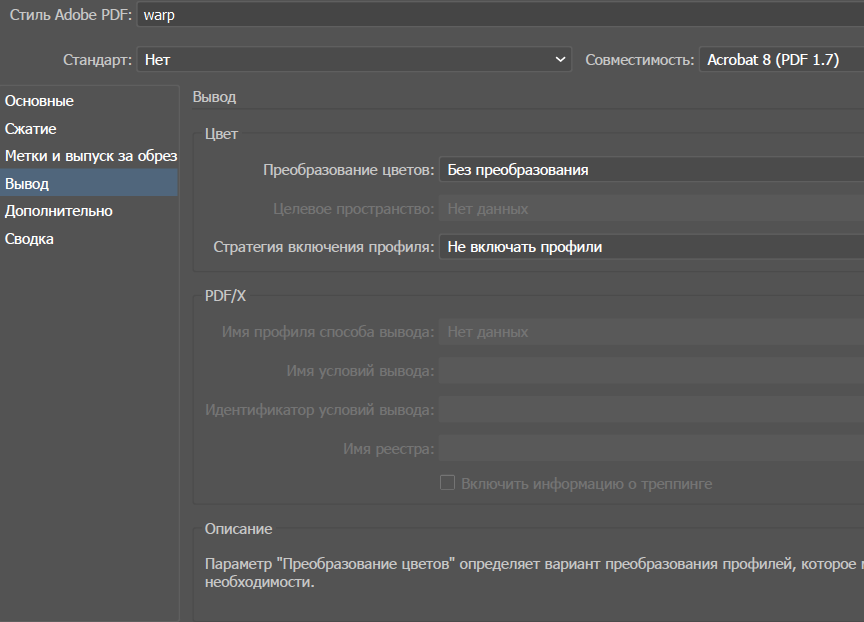The width and height of the screenshot is (864, 622).
Task: Select the highlighted Вывод category
Action: pyautogui.click(x=27, y=184)
